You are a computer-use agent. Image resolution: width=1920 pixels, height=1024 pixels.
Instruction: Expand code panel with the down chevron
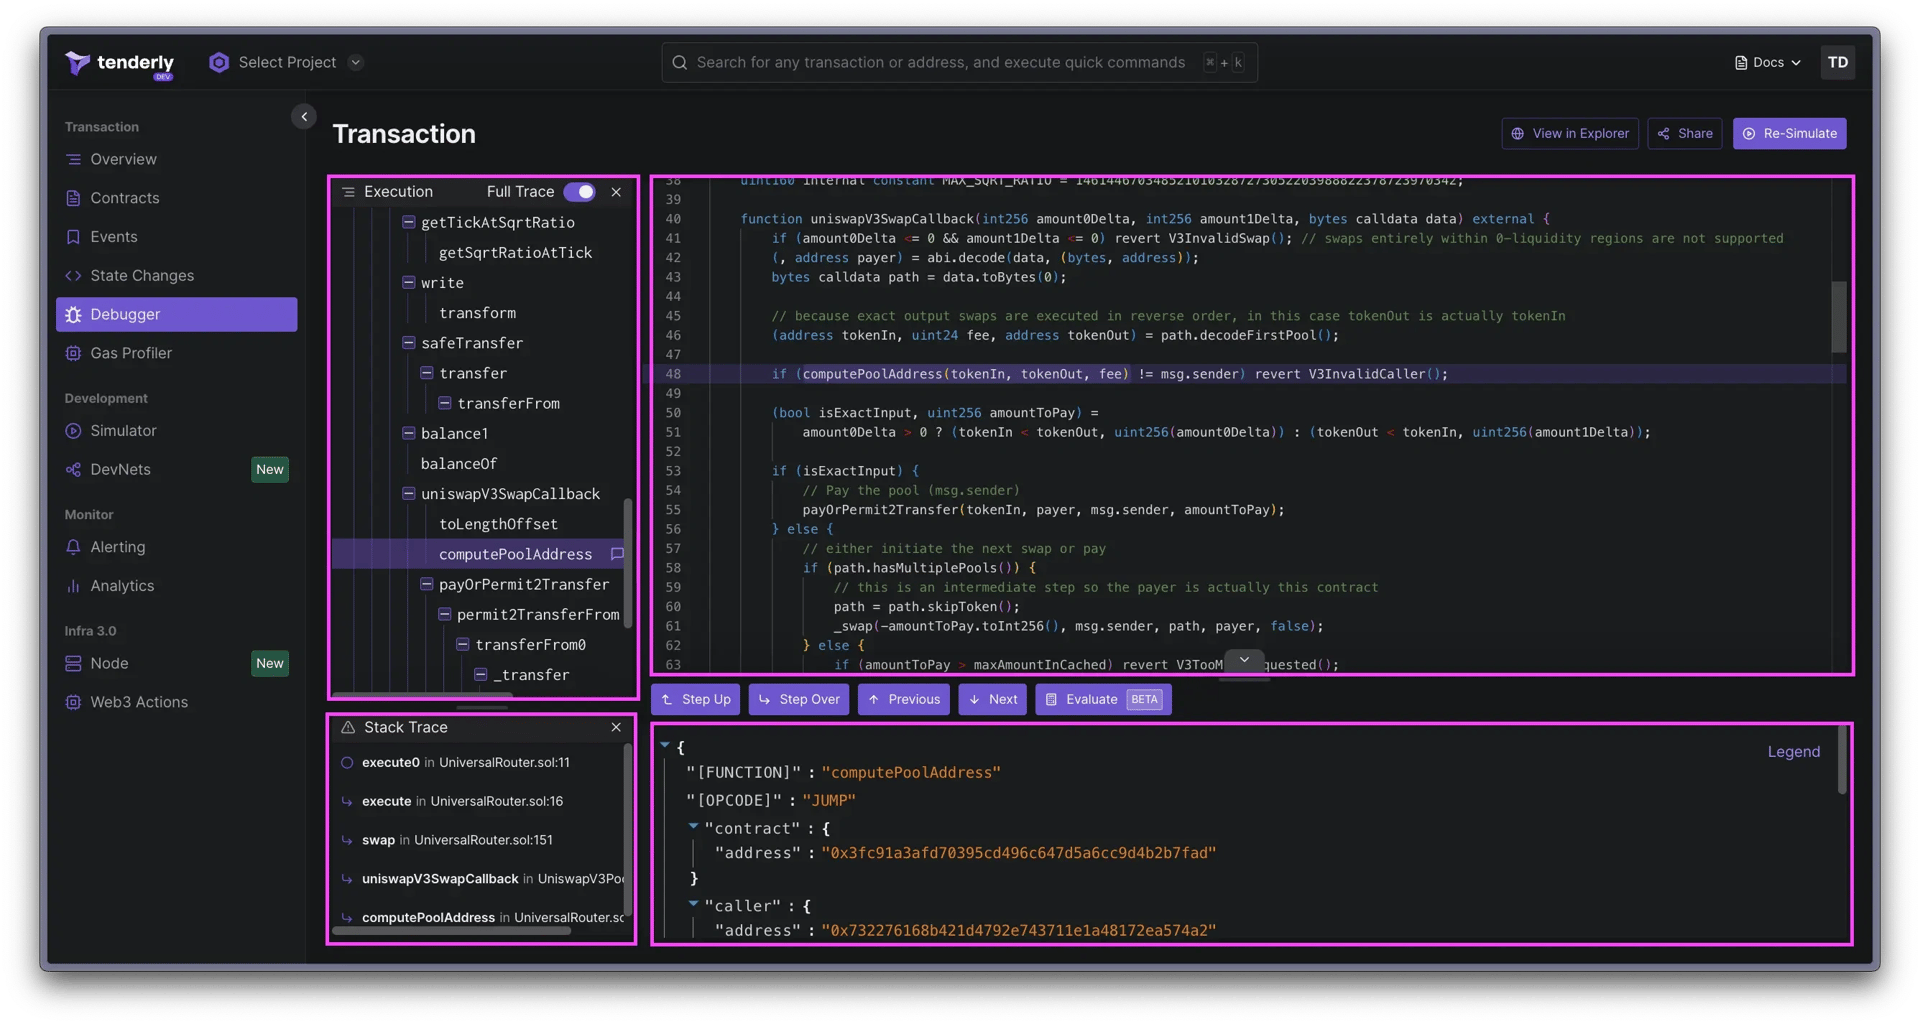[1244, 661]
